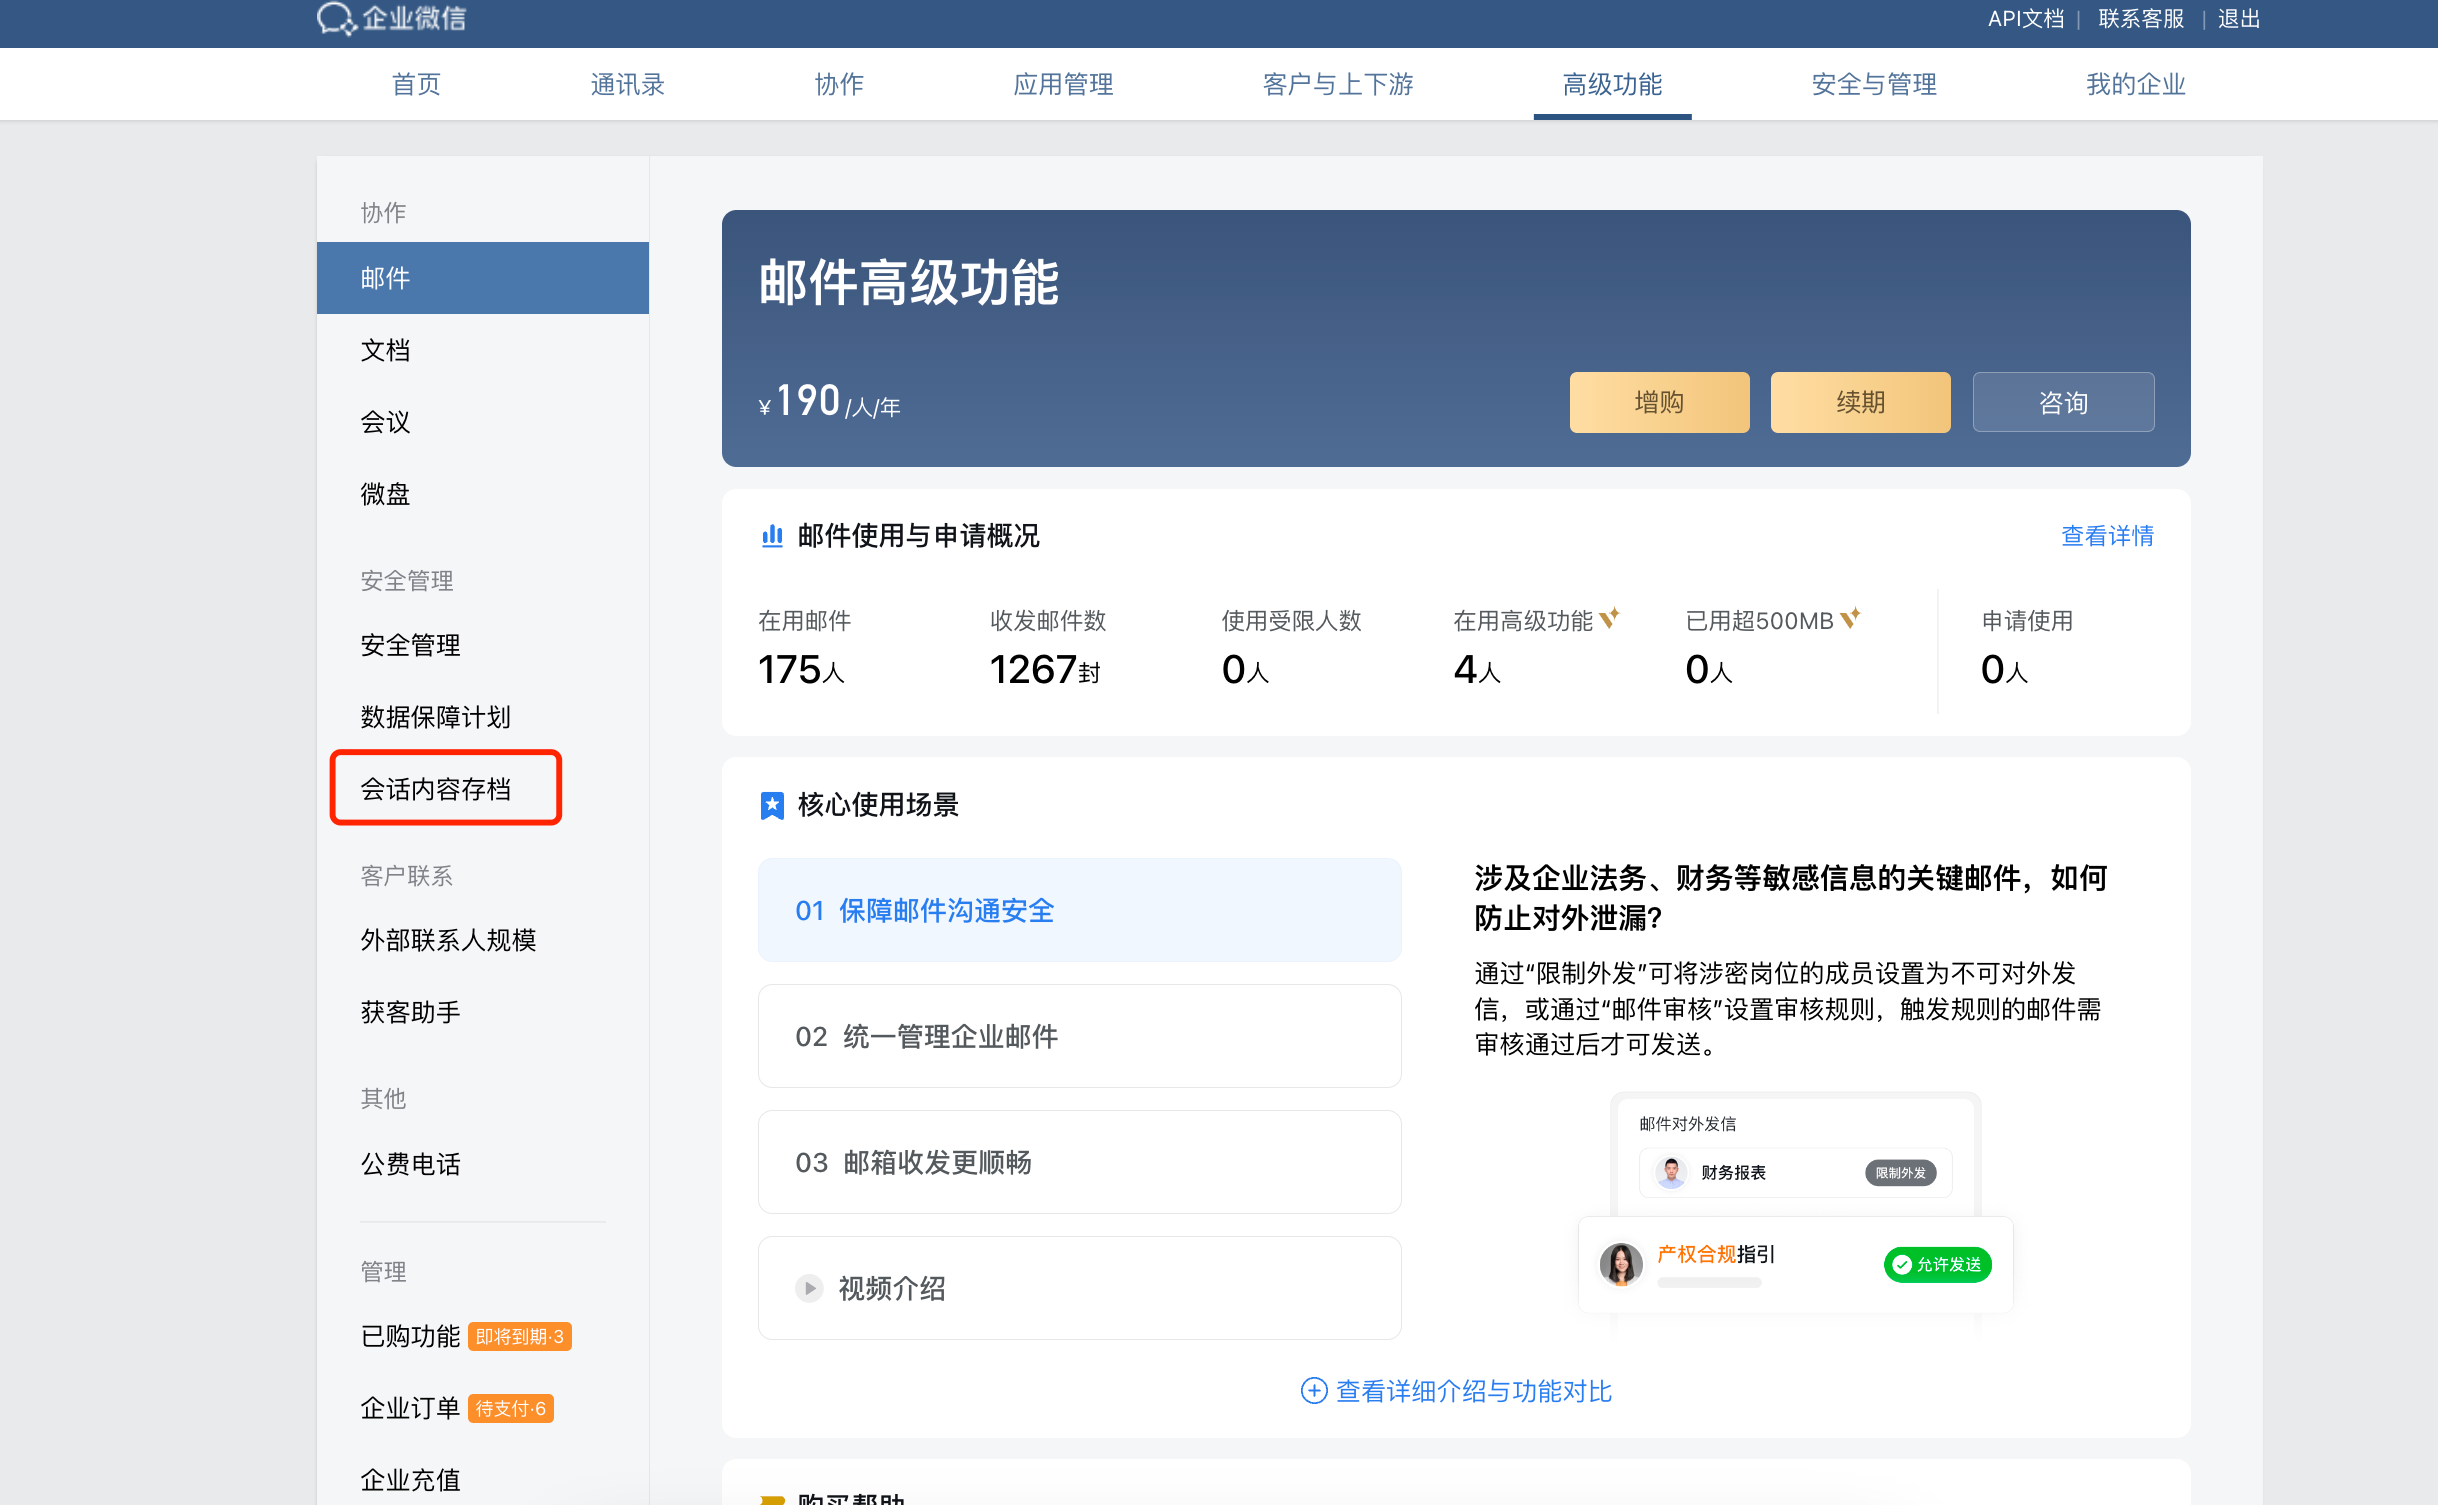
Task: Select 文档 in the sidebar
Action: 483,350
